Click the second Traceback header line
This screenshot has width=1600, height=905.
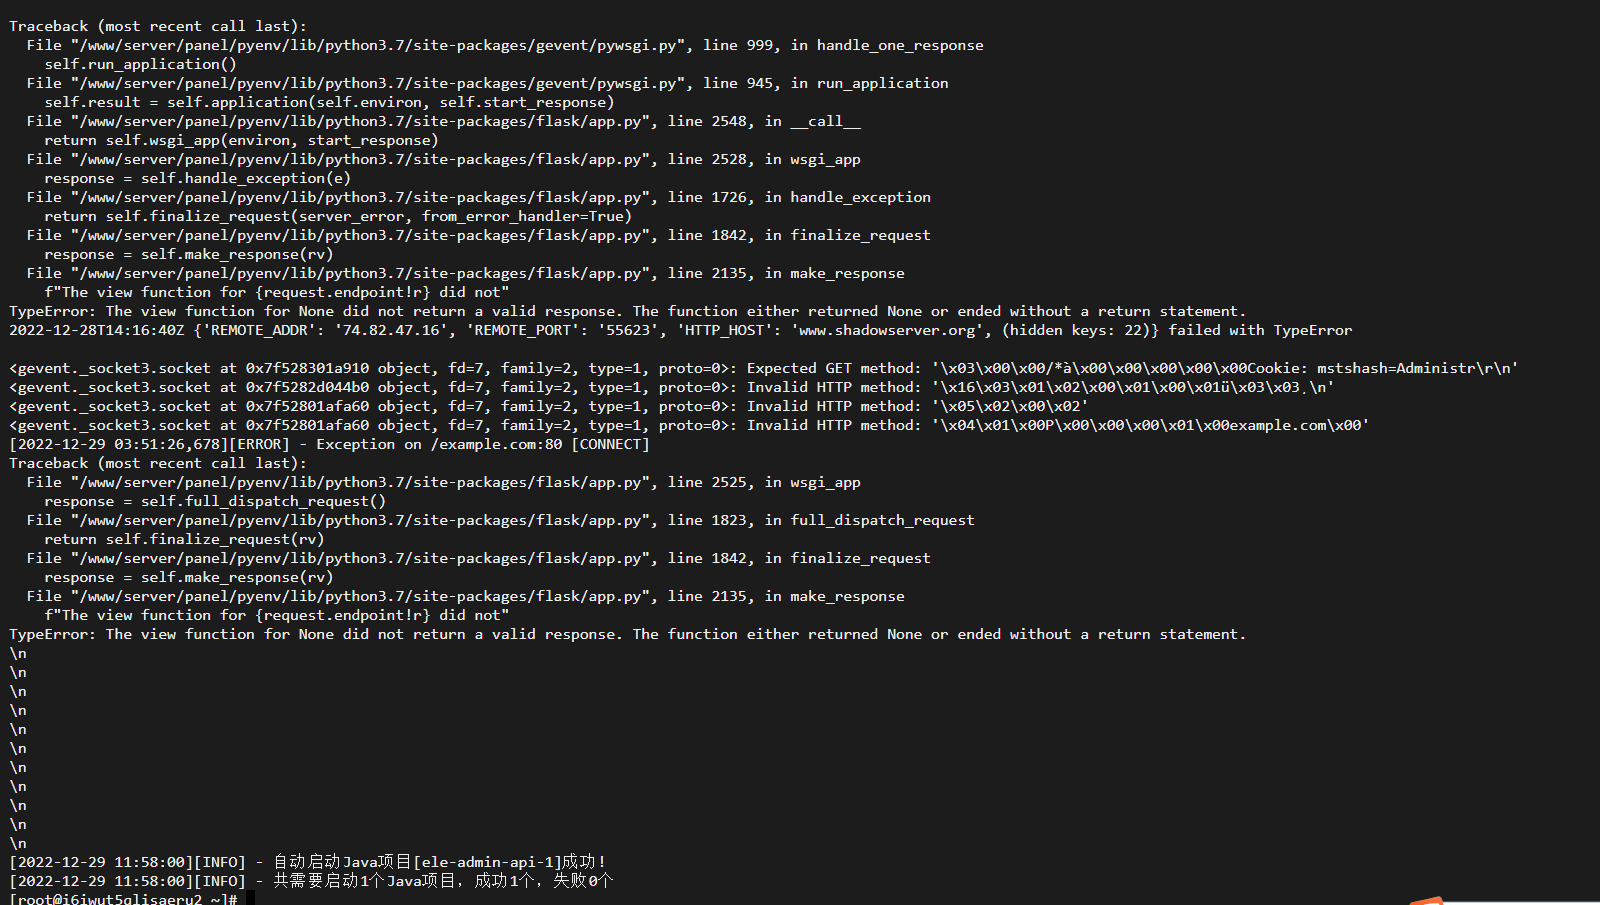coord(158,463)
